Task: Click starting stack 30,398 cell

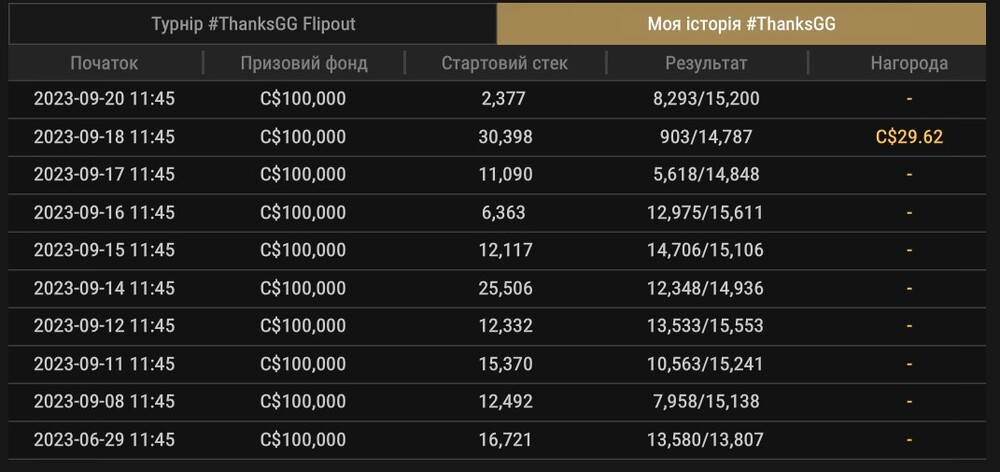Action: click(505, 137)
